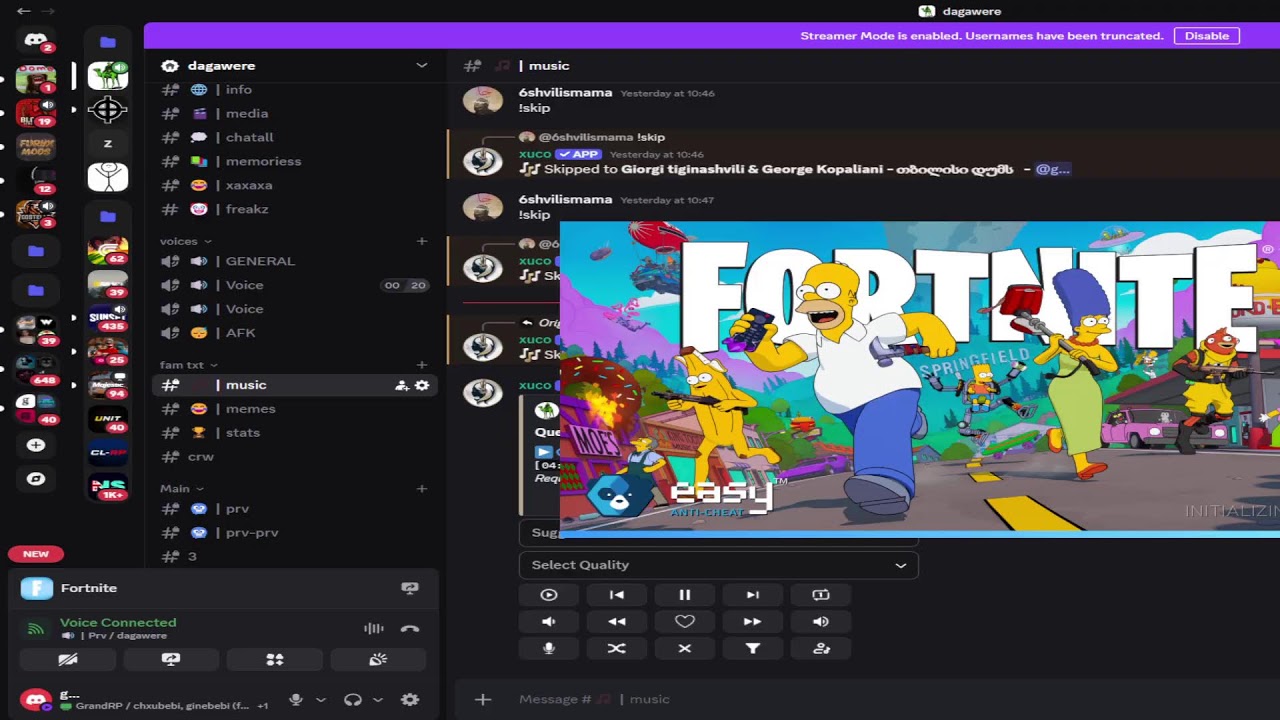1280x720 pixels.
Task: Click the autoplay circle-play button in music controls
Action: pyautogui.click(x=549, y=595)
